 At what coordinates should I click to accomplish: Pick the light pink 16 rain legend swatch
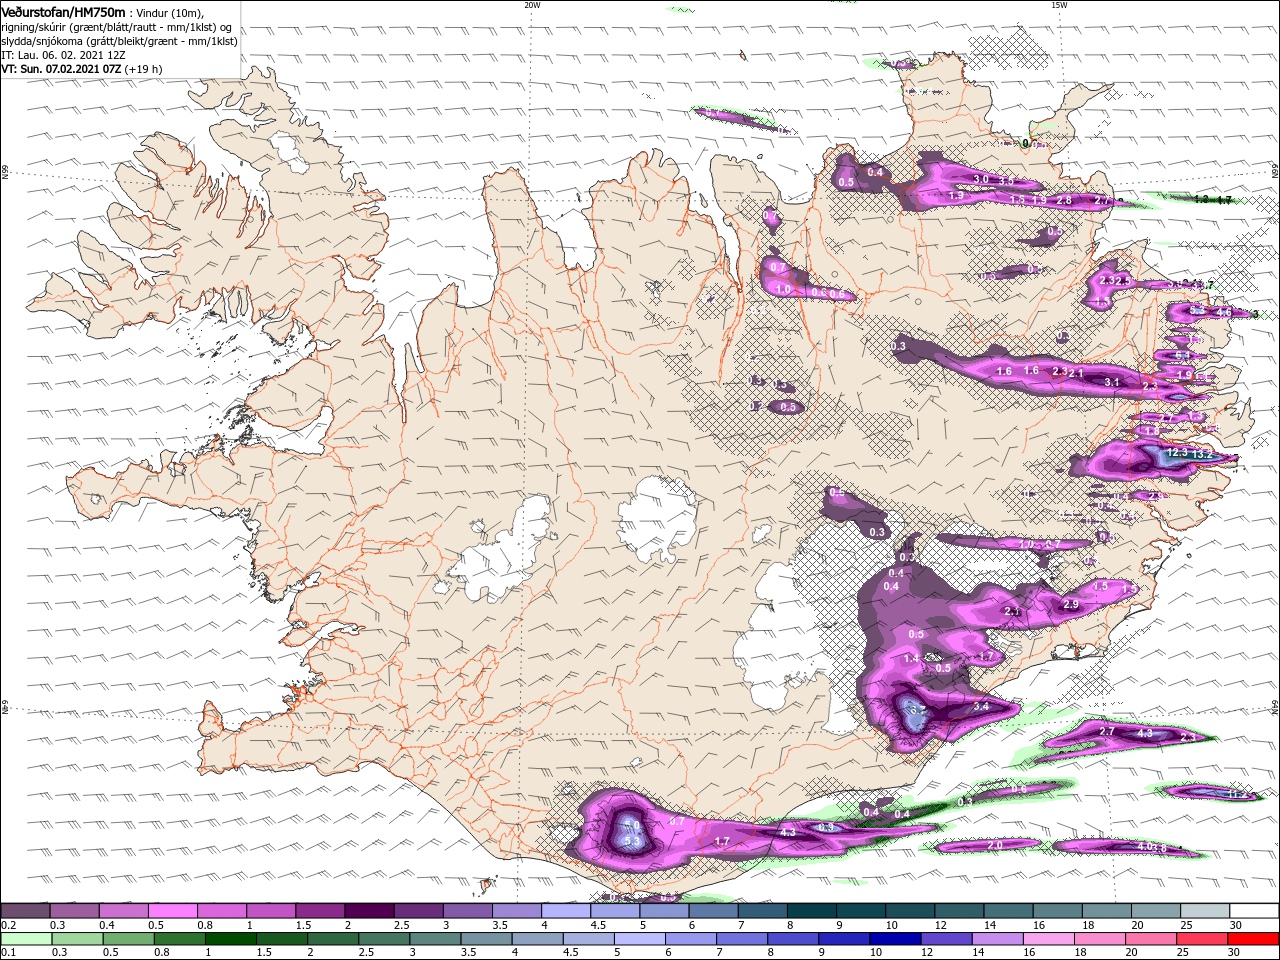1049,939
